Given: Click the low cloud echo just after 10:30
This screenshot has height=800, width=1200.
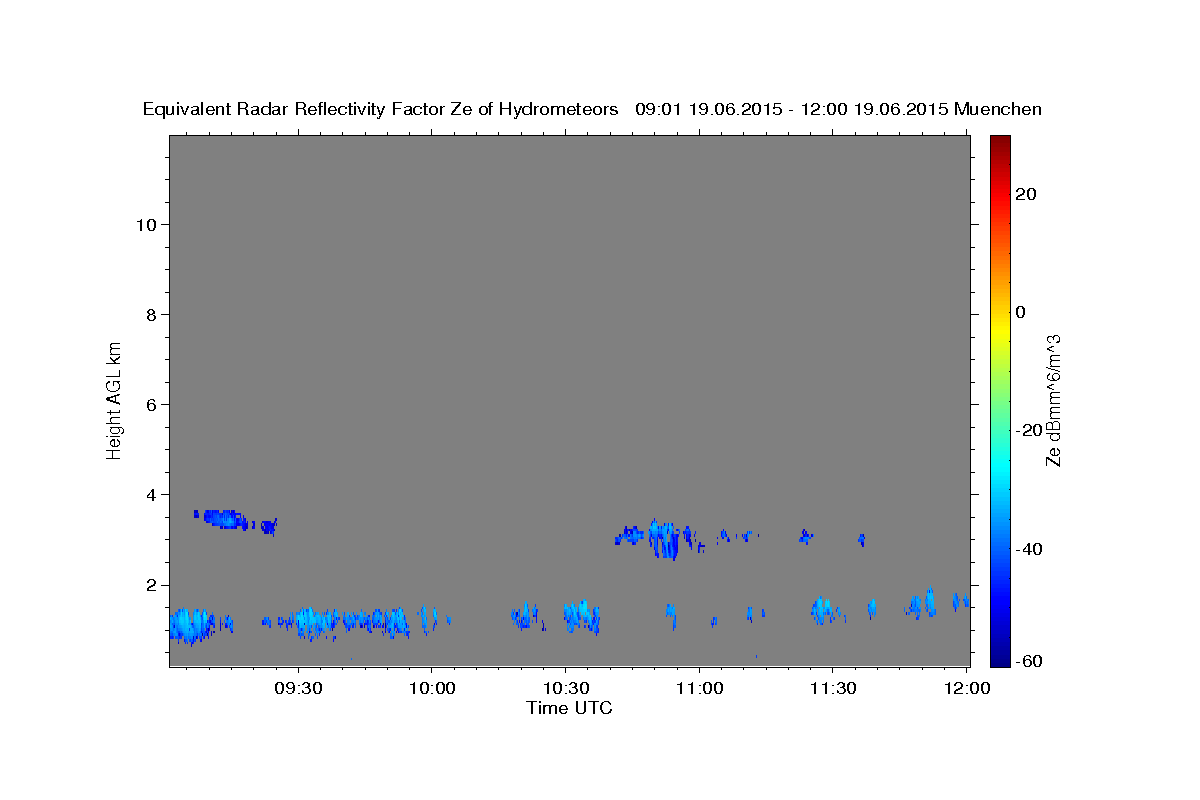Looking at the screenshot, I should (x=581, y=616).
